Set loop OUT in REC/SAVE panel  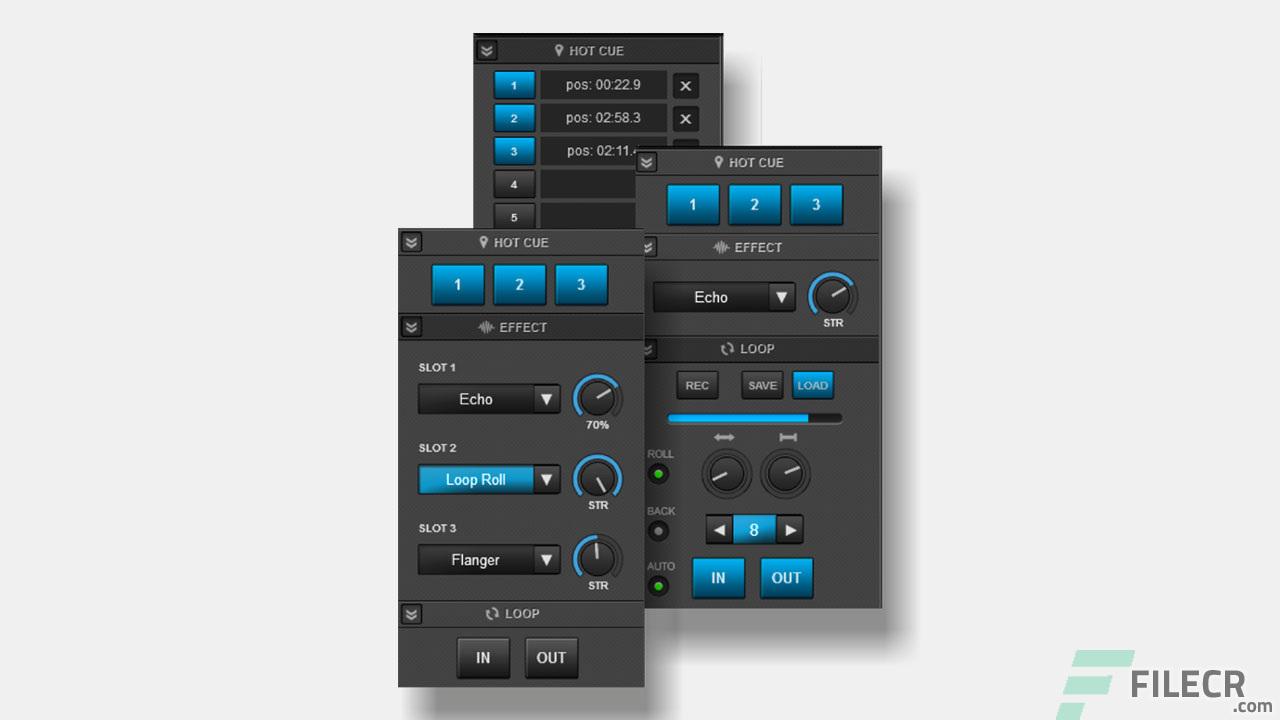coord(786,578)
